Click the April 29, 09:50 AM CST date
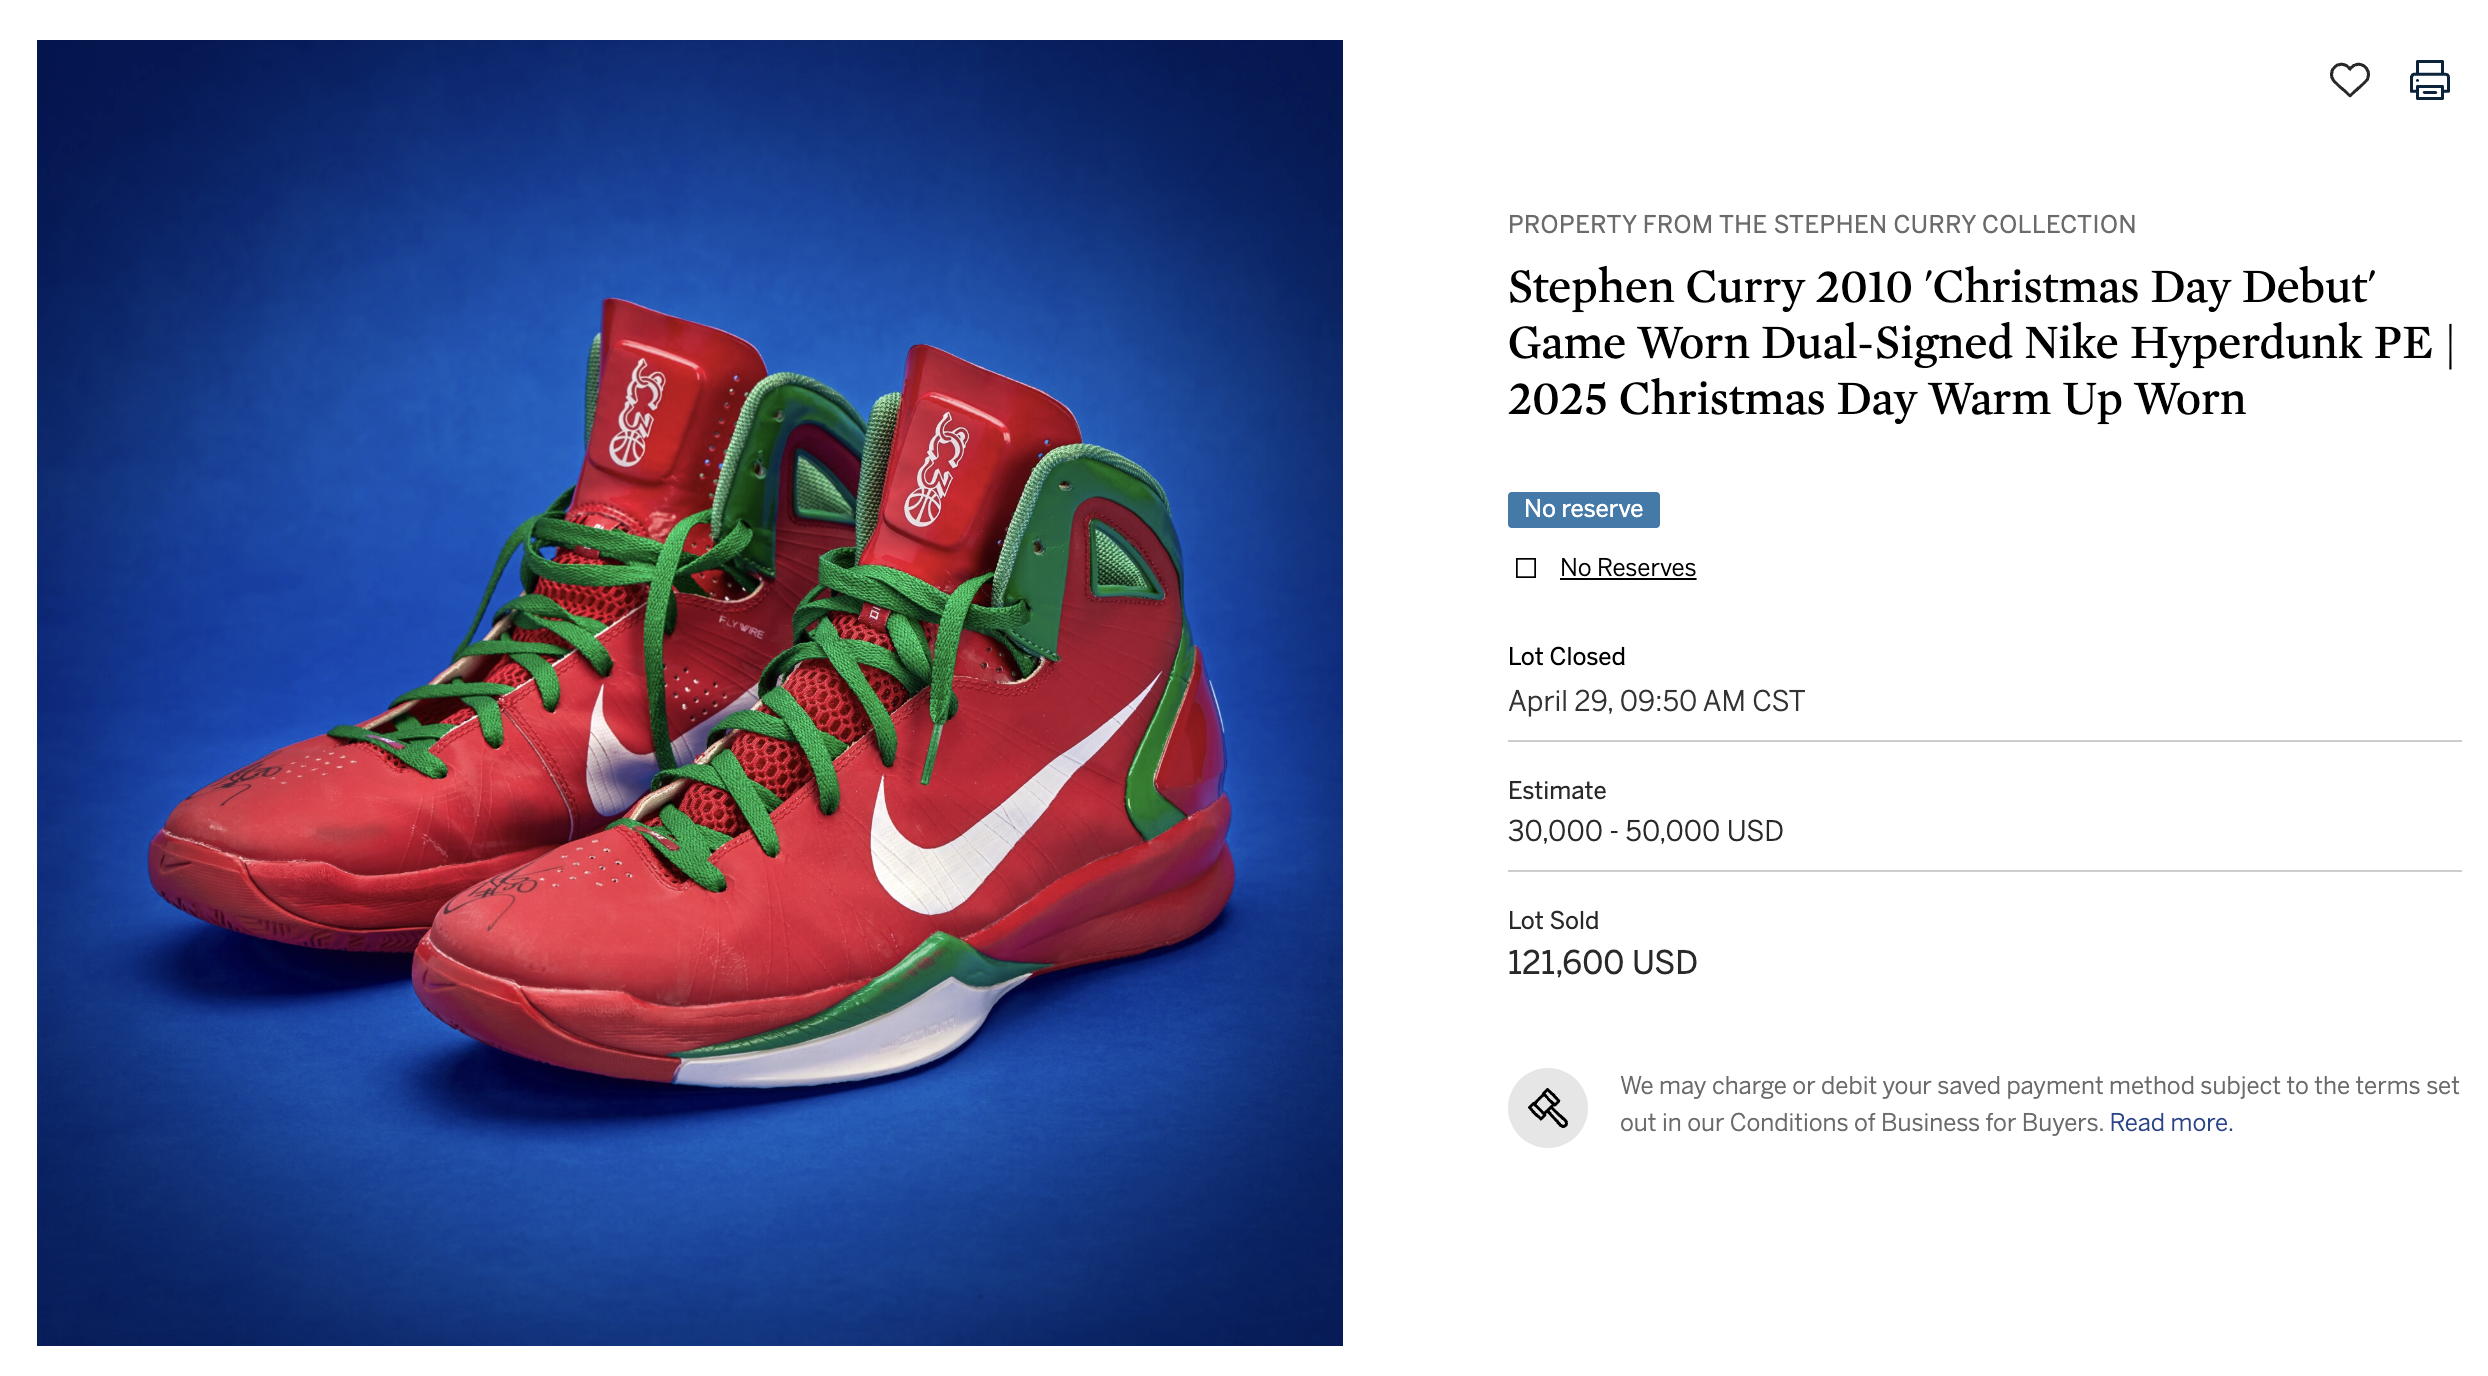This screenshot has height=1376, width=2488. tap(1656, 701)
